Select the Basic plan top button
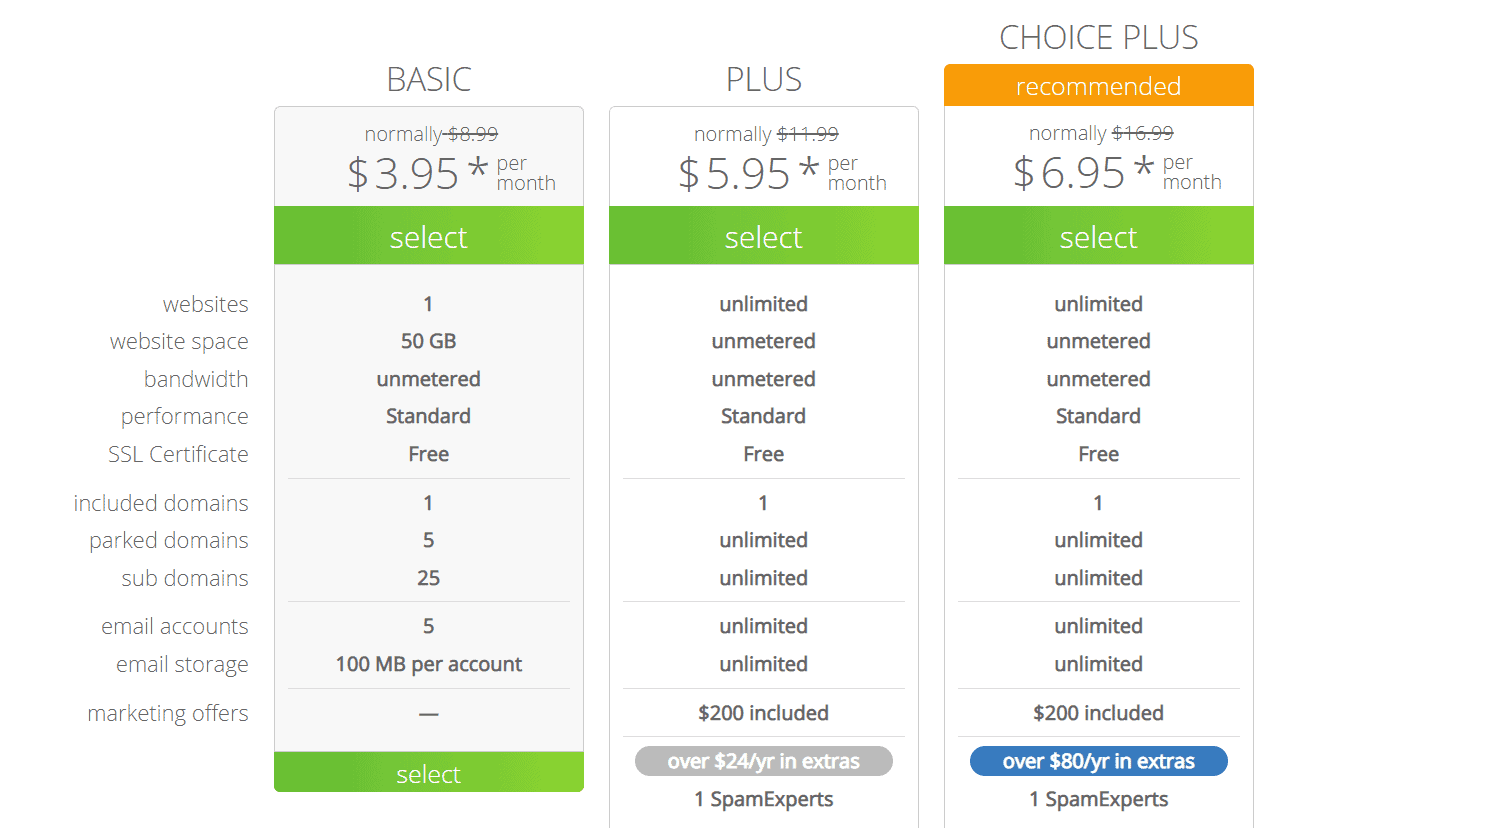 pos(429,236)
